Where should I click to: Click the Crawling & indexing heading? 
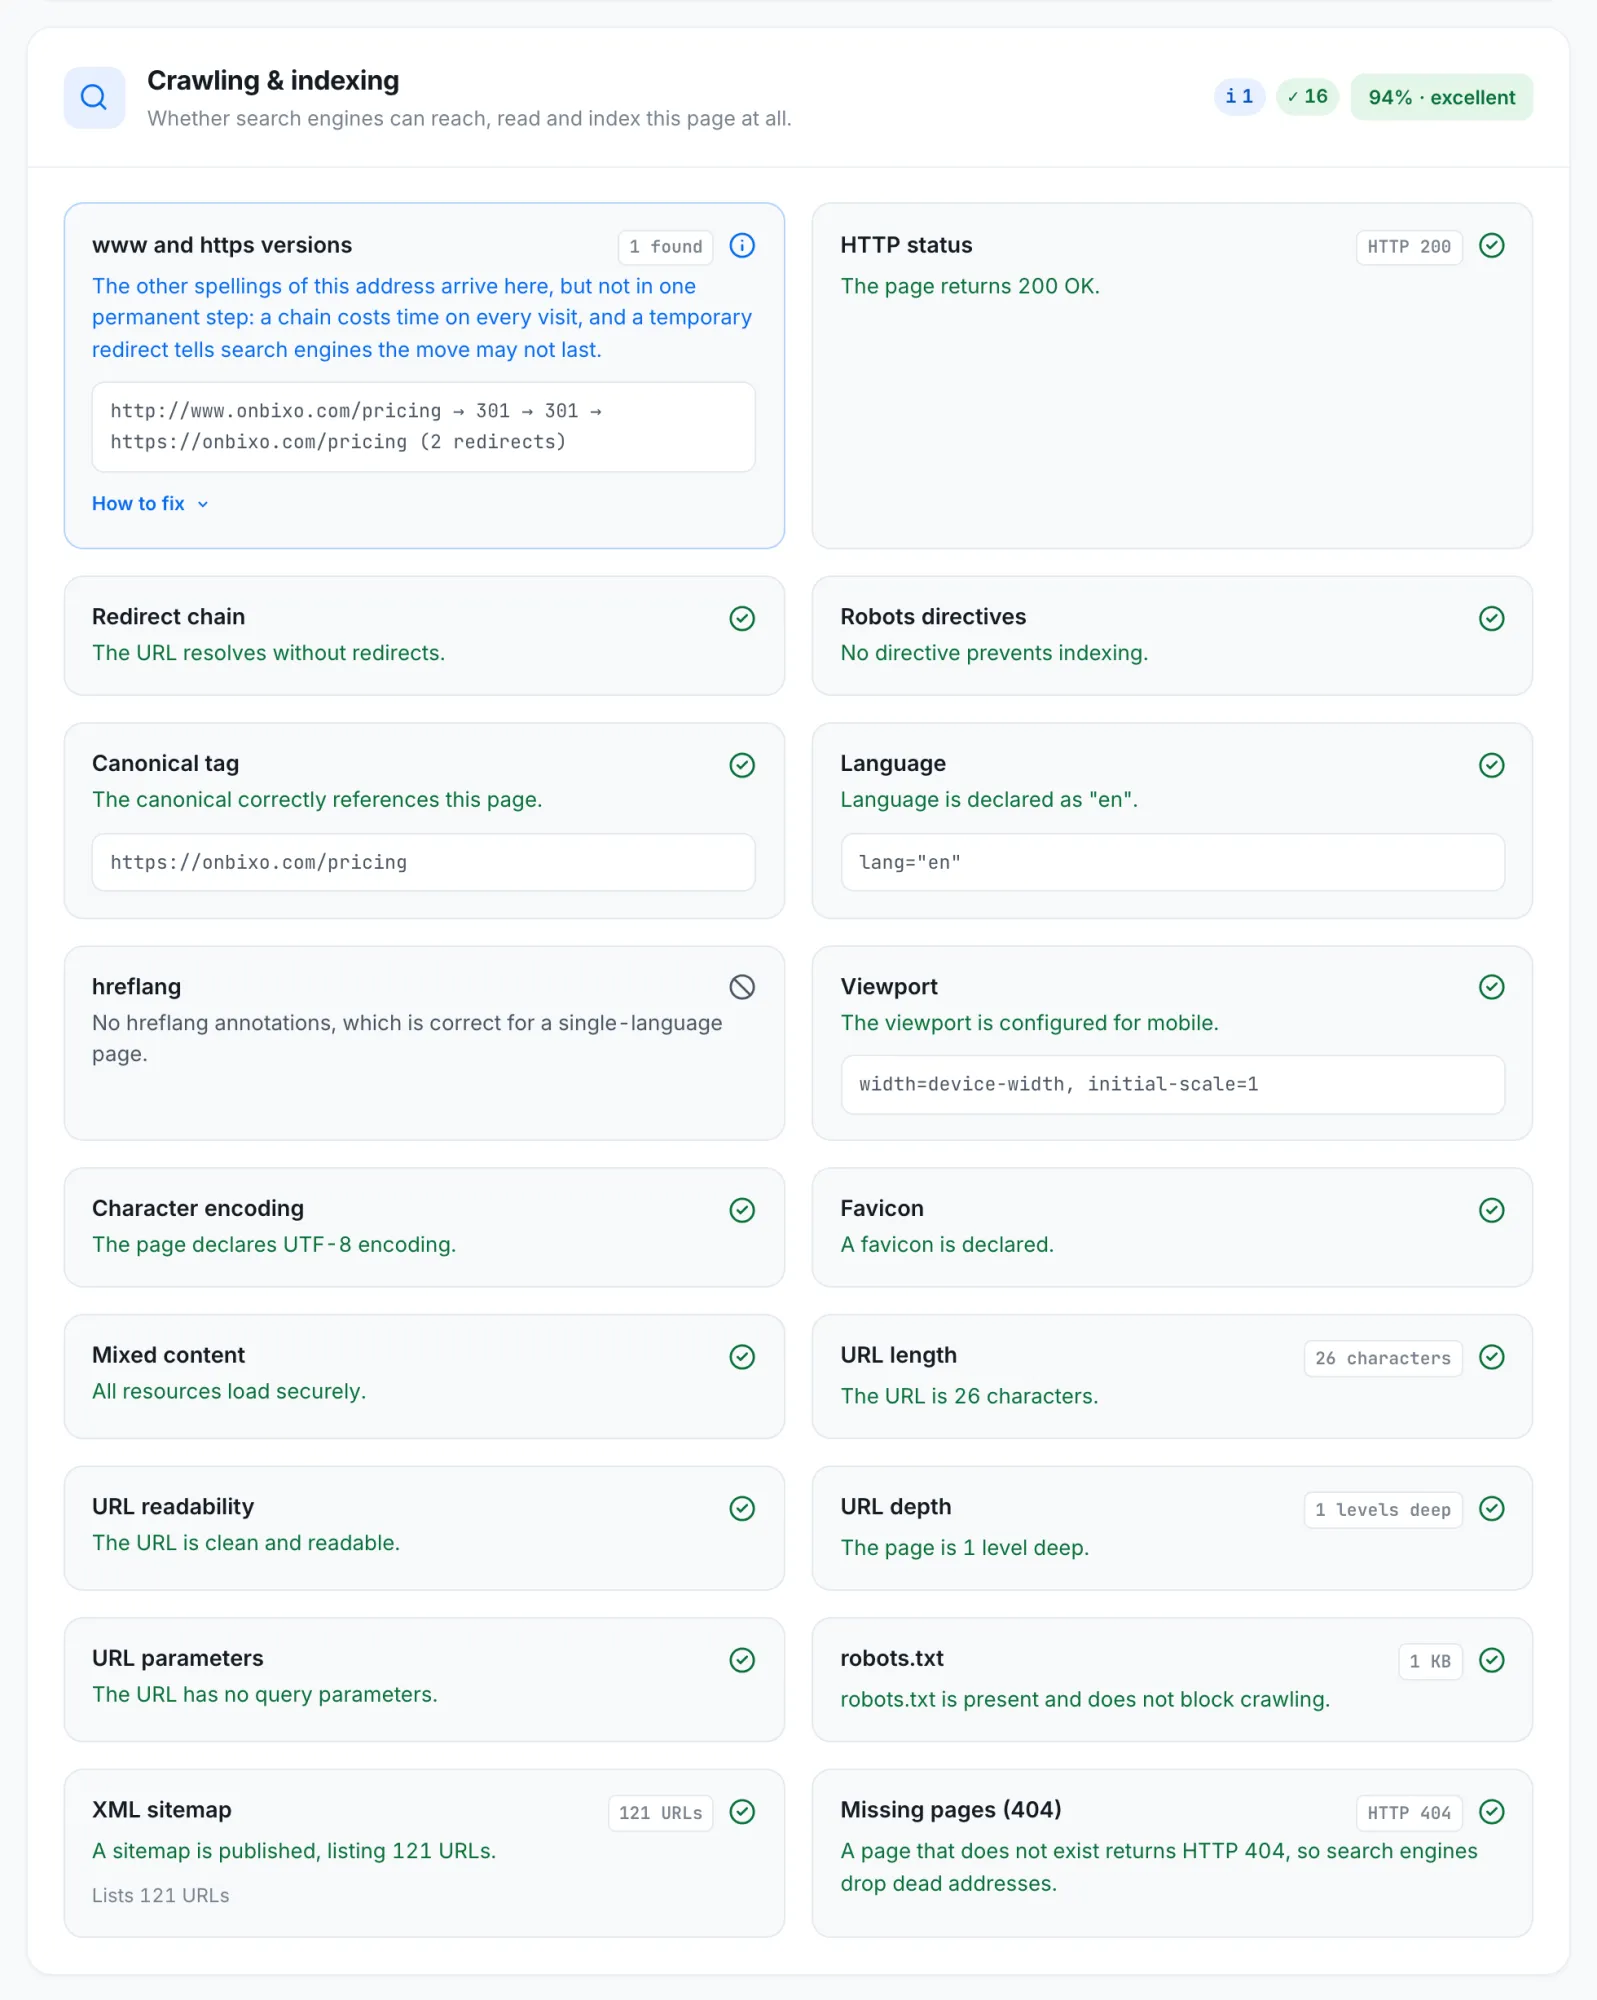(x=273, y=81)
